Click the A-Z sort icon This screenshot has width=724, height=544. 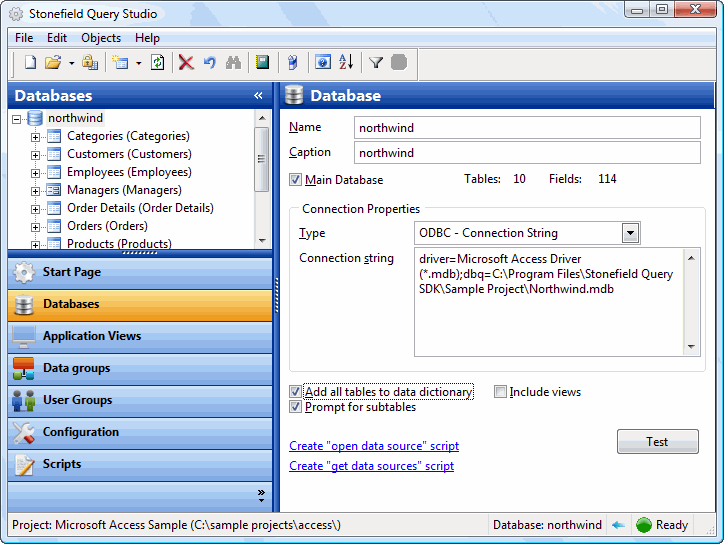click(346, 63)
